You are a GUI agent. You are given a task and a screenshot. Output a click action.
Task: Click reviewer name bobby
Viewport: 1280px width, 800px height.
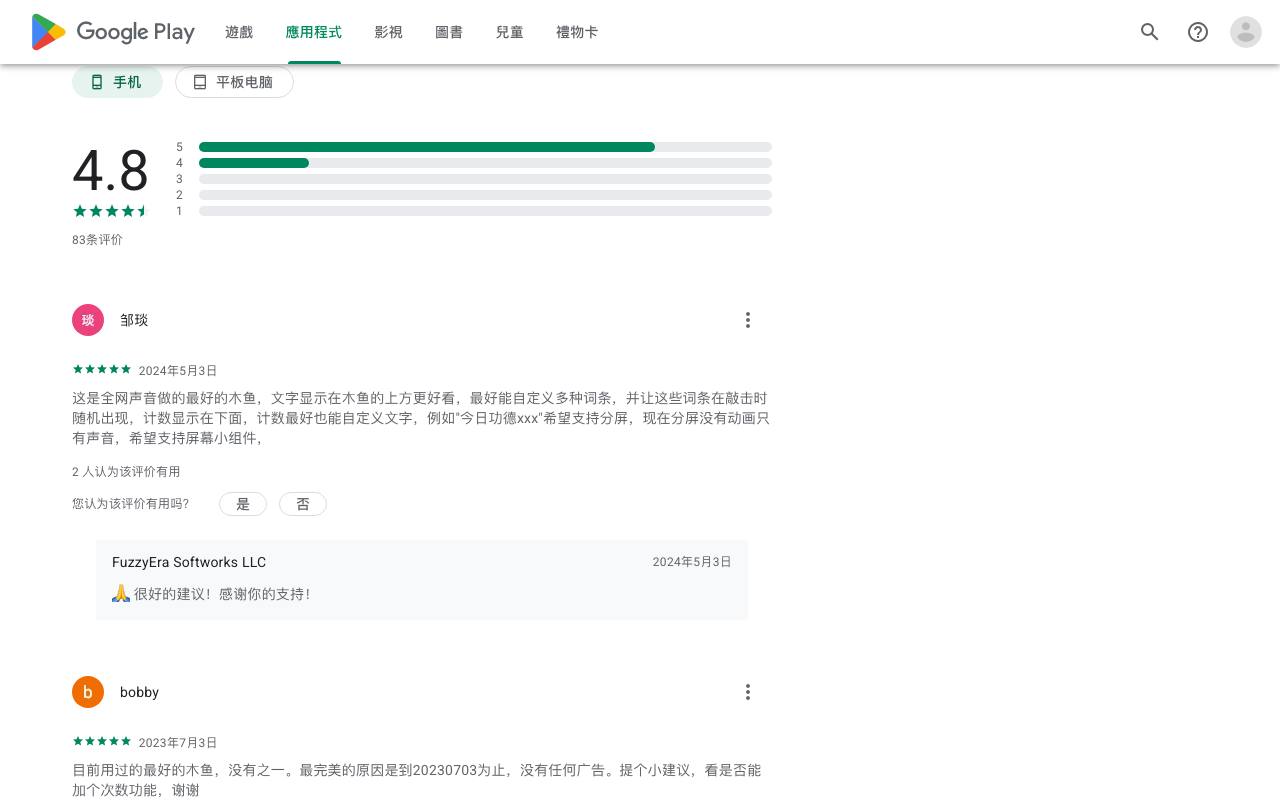139,692
